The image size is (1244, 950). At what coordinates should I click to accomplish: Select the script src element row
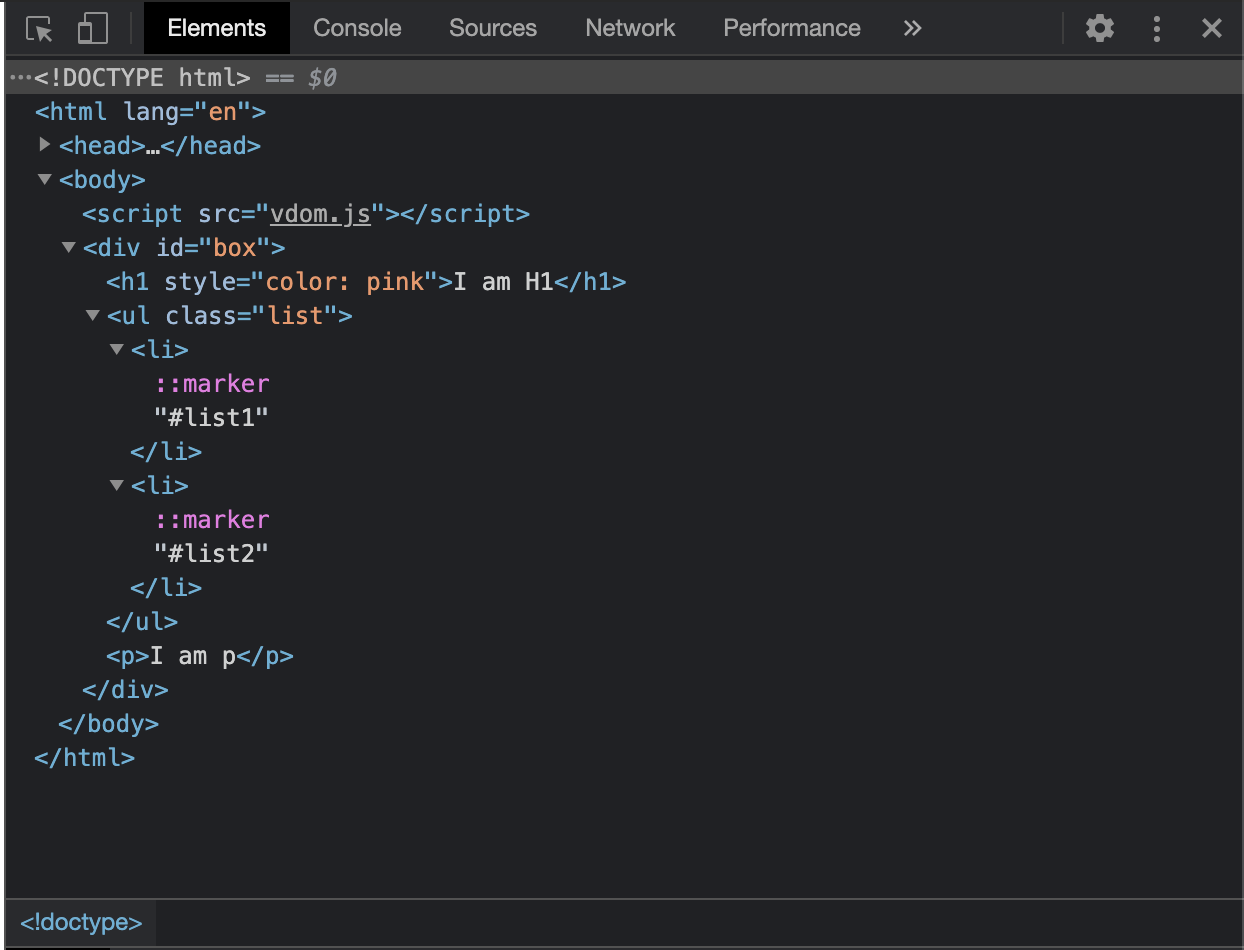tap(306, 214)
